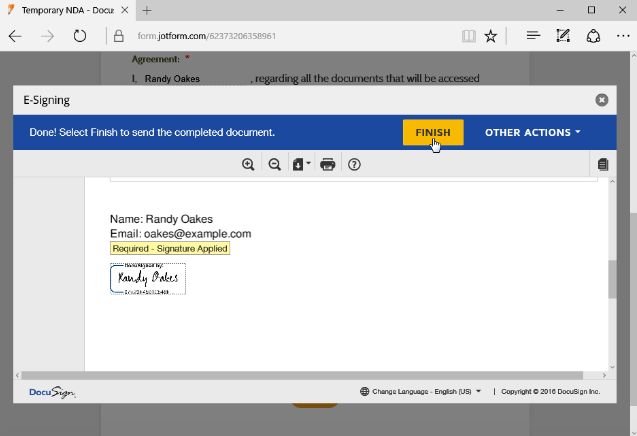Close the E-Signing dialog
Viewport: 637px width, 436px height.
click(601, 100)
